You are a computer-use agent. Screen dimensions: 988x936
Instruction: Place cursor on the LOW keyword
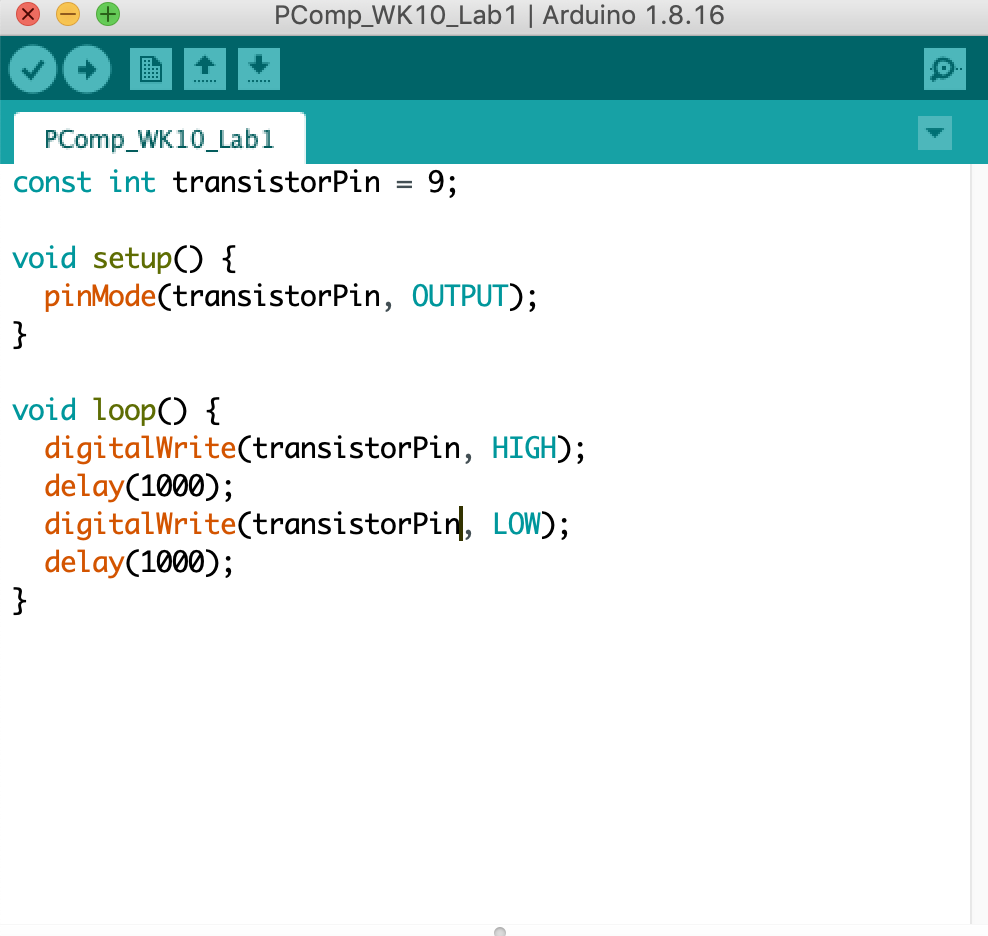coord(516,524)
